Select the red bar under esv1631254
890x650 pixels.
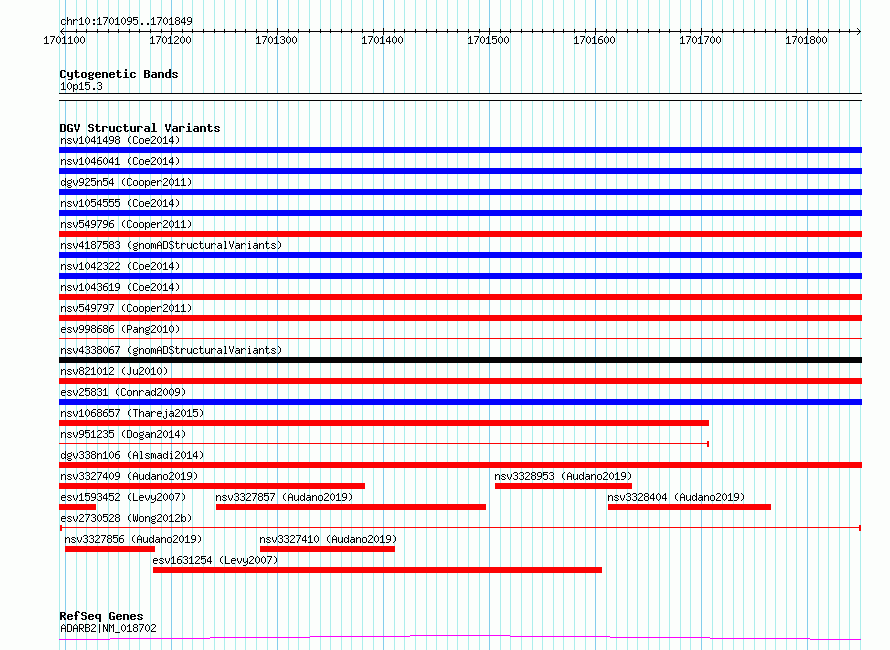pos(377,570)
